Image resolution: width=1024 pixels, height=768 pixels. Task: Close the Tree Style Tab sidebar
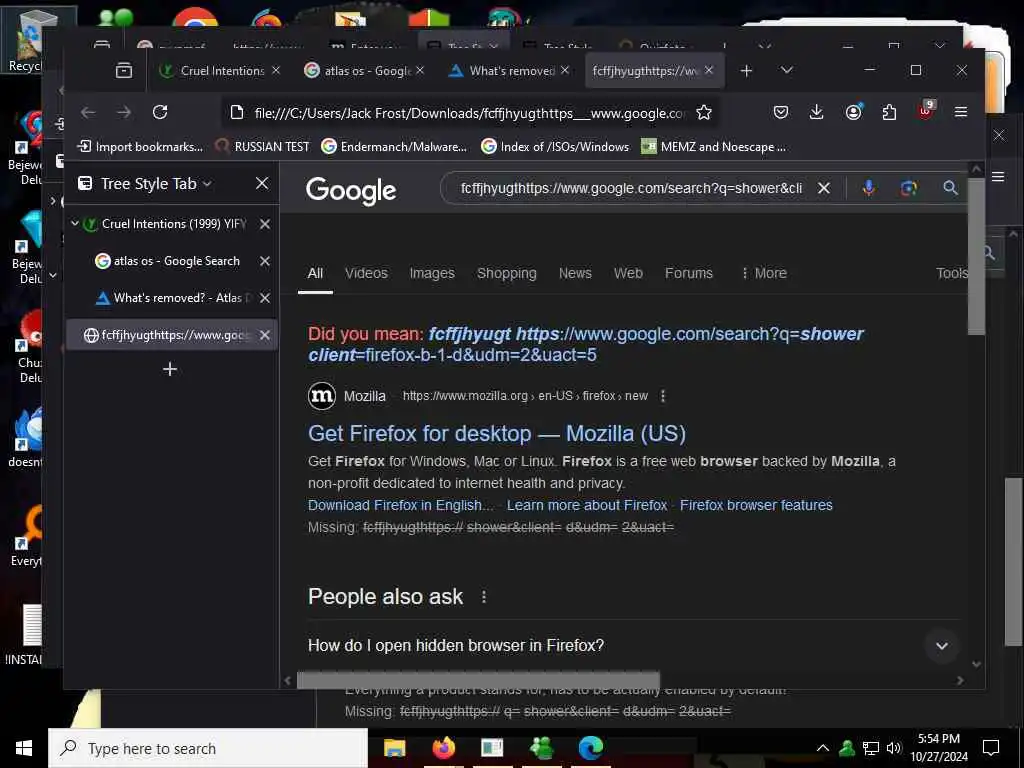(x=262, y=184)
